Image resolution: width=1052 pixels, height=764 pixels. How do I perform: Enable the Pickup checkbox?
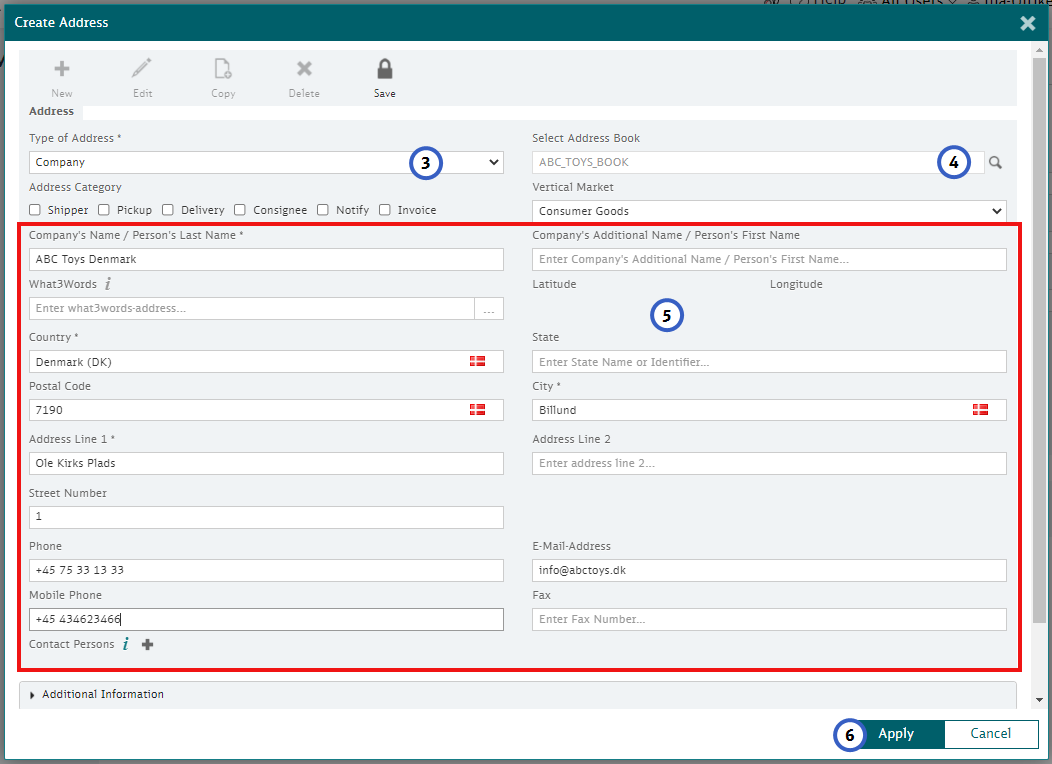[104, 210]
